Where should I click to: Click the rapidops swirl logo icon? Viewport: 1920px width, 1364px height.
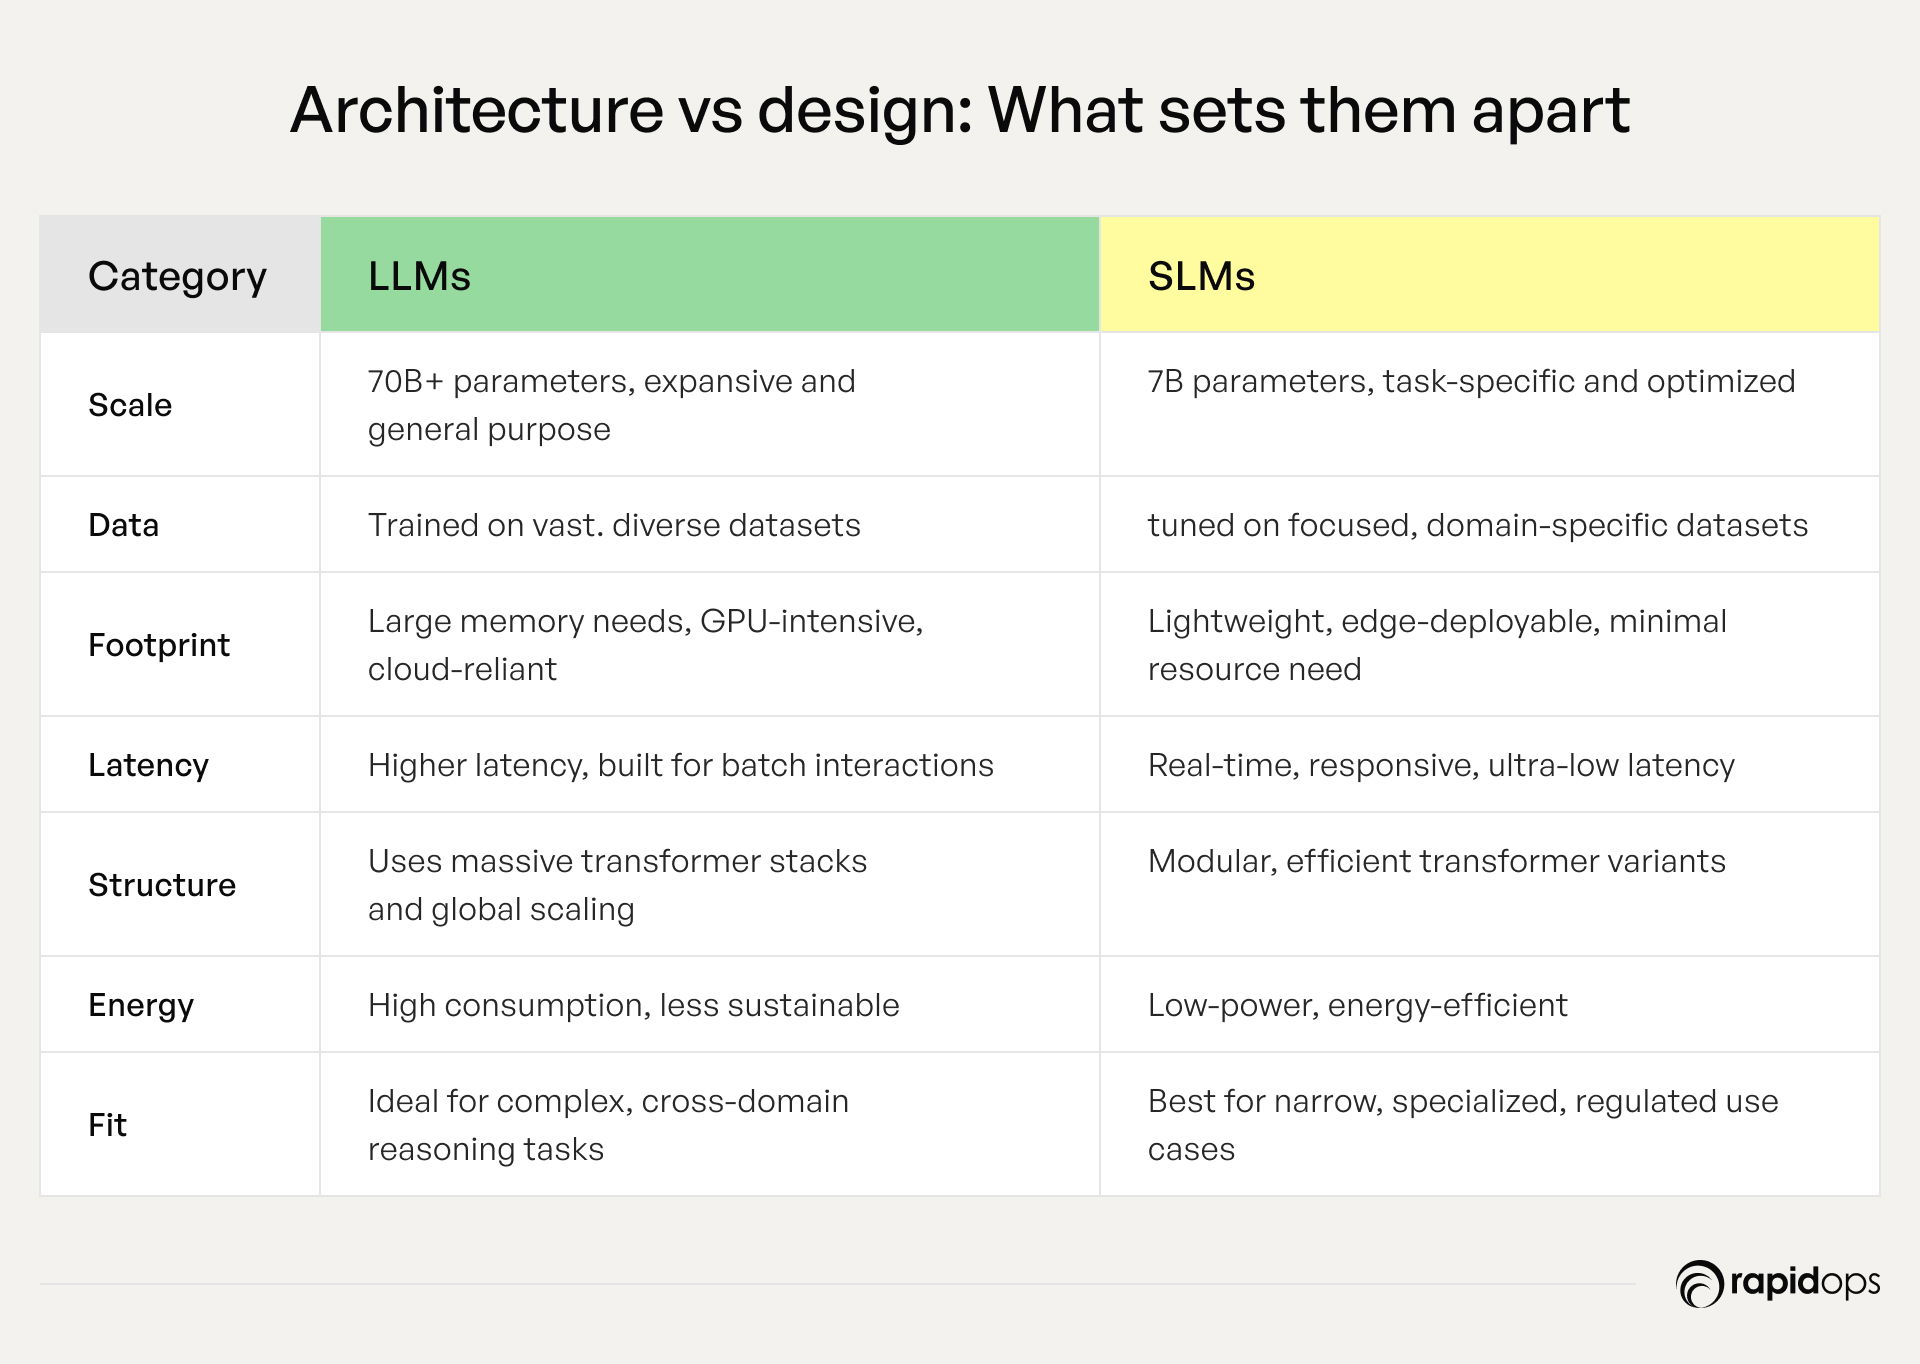1699,1284
